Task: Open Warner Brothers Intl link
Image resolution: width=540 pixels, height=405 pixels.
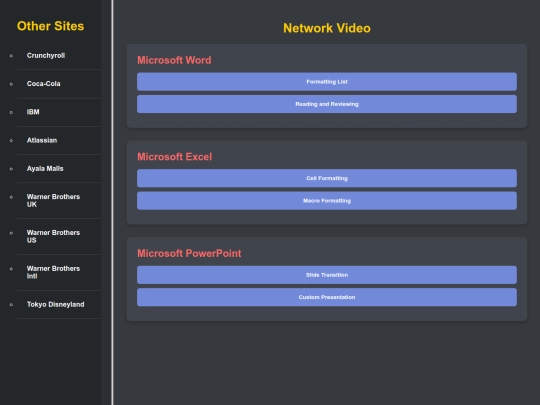Action: click(53, 272)
